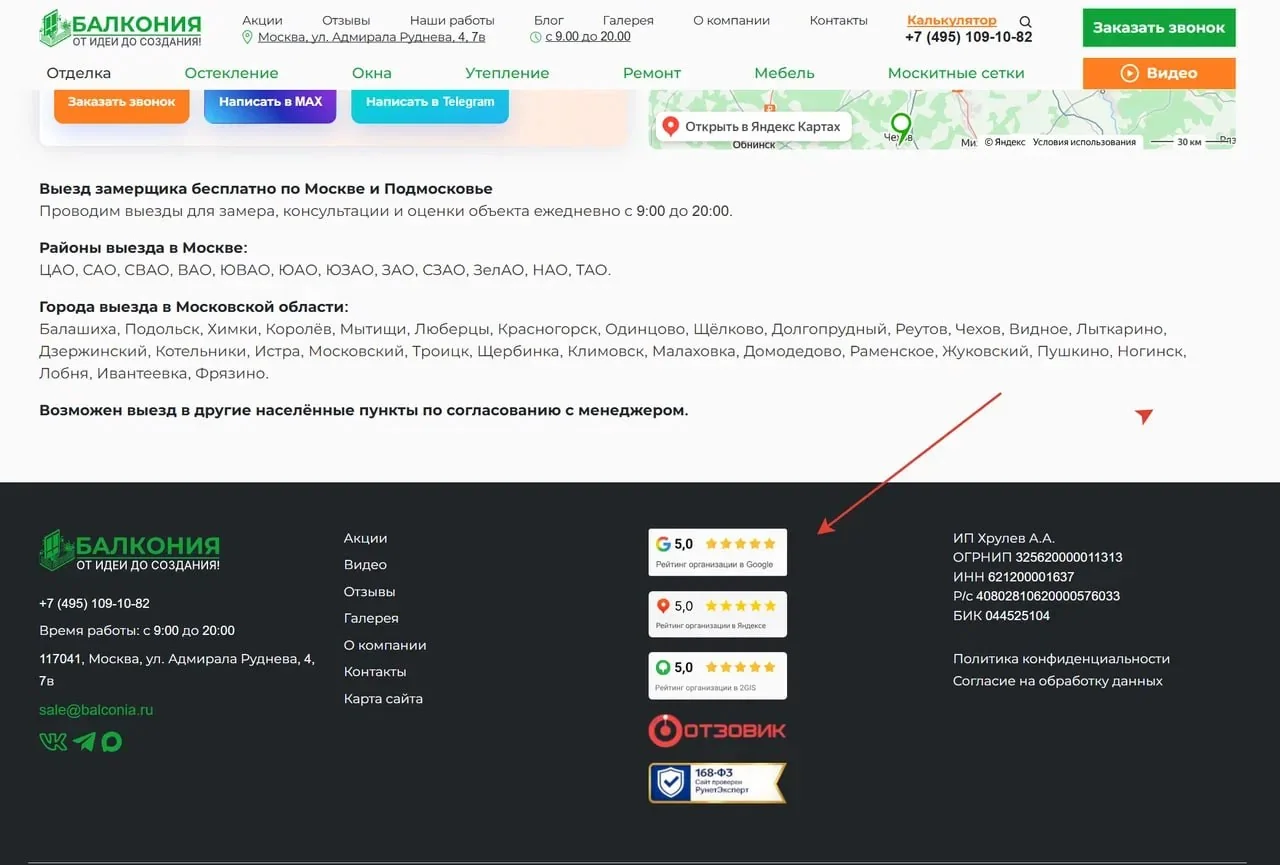Open the Калькулятор link
The width and height of the screenshot is (1280, 865).
coord(952,20)
